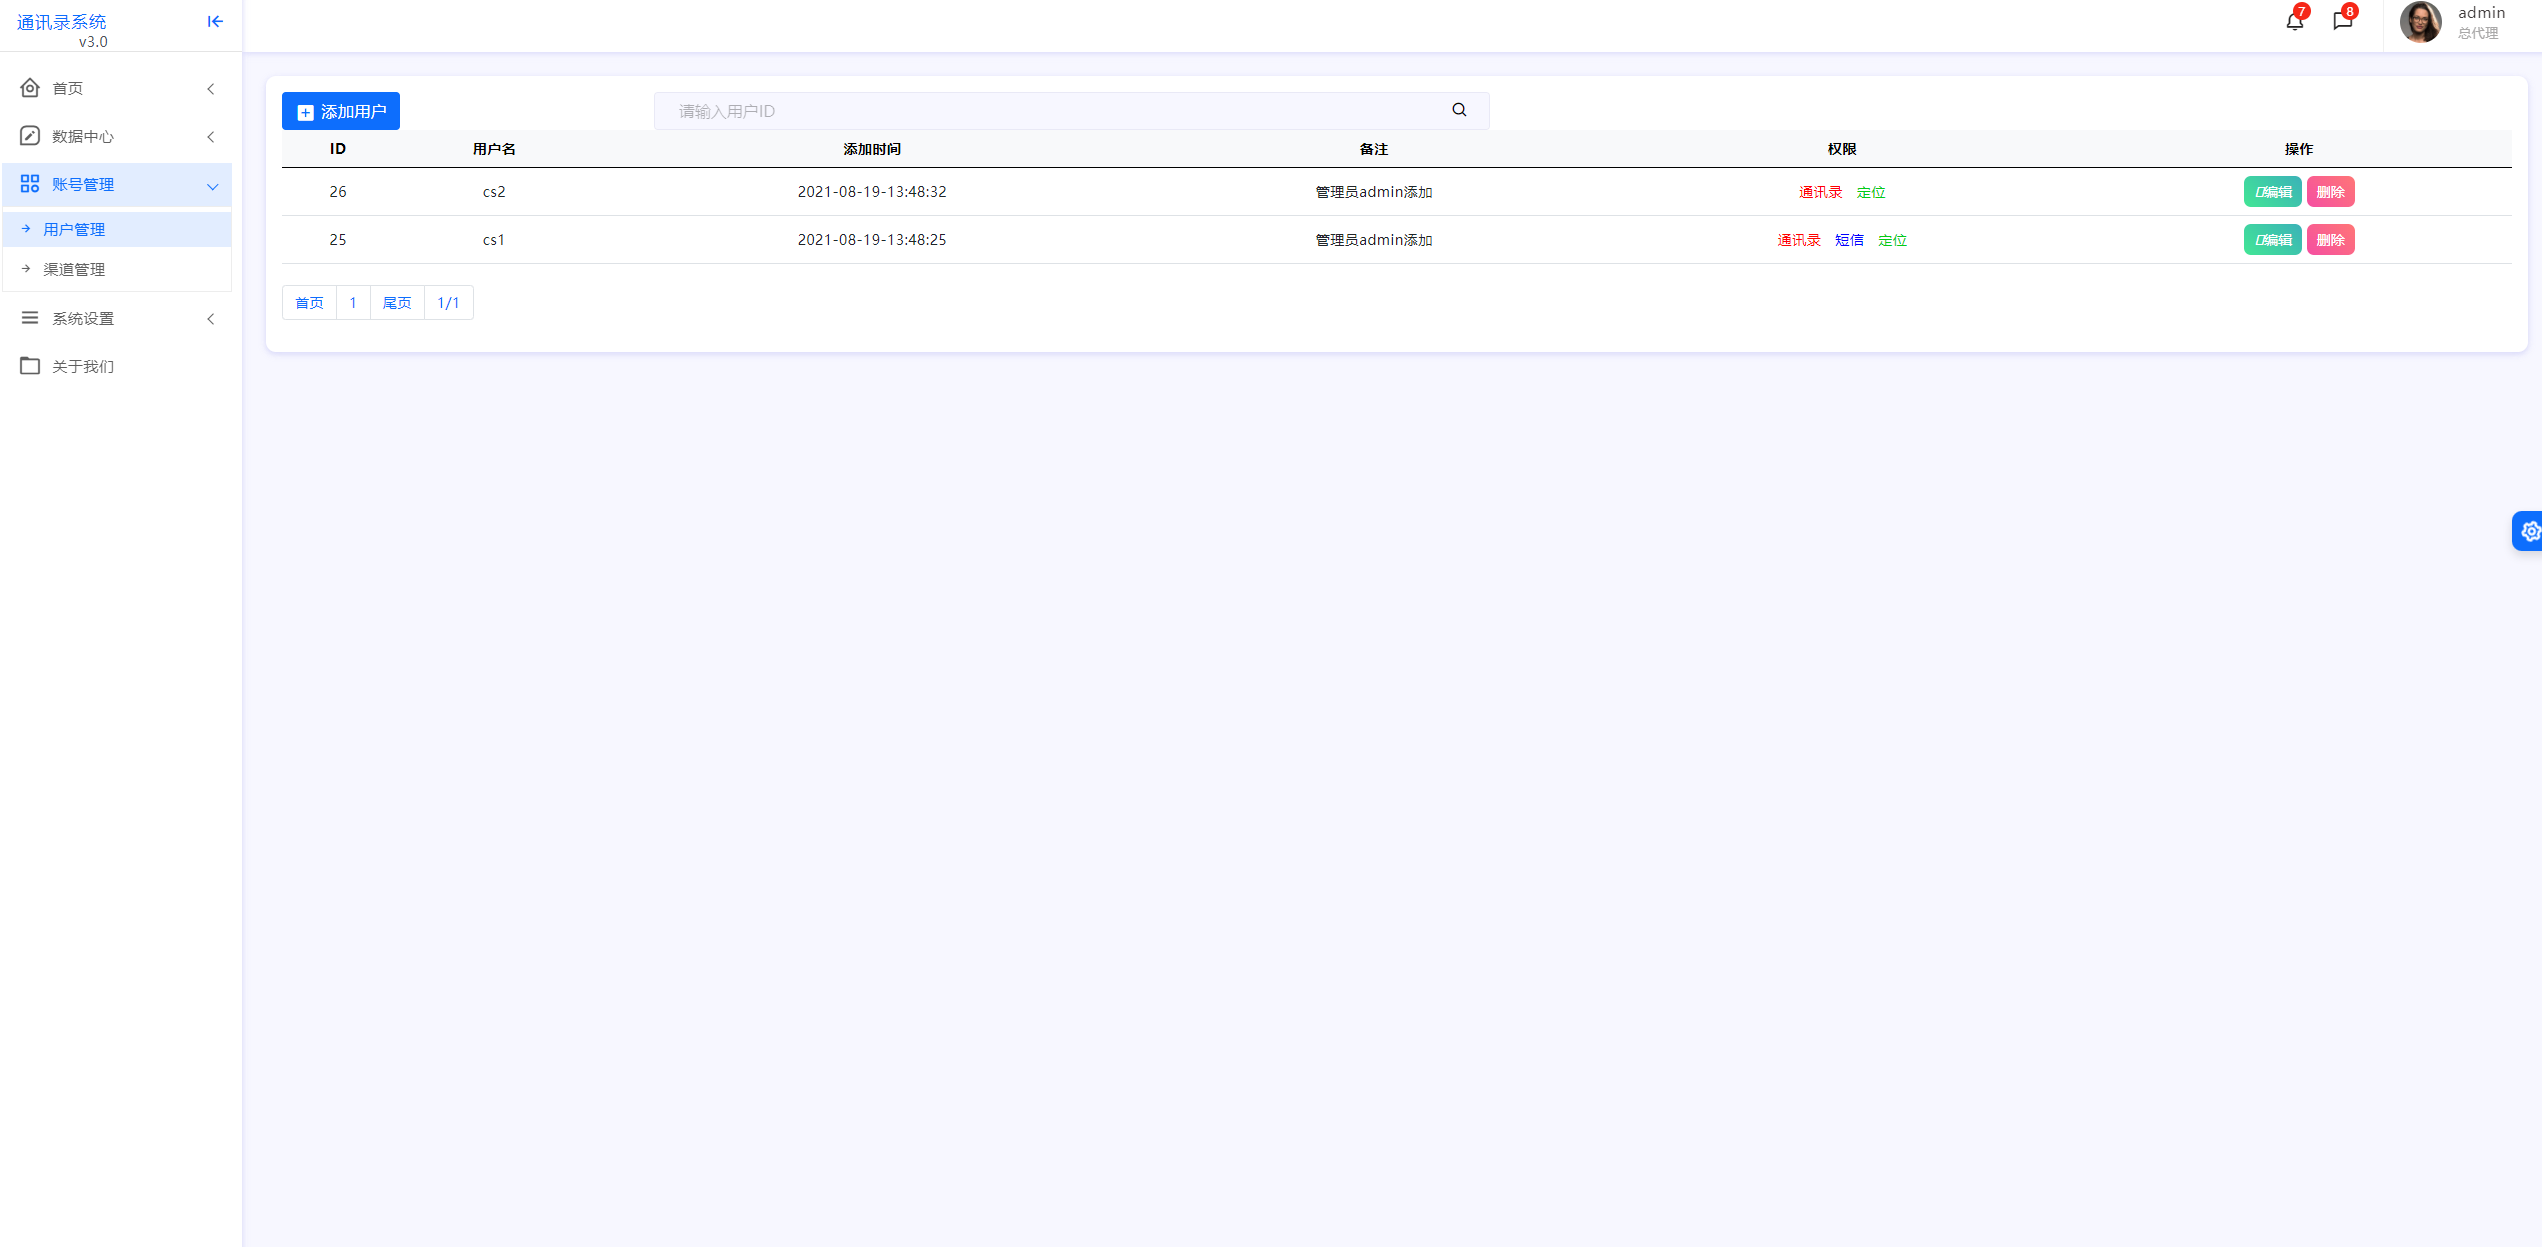Click the 添加用户 button
Image resolution: width=2542 pixels, height=1247 pixels.
[x=341, y=111]
